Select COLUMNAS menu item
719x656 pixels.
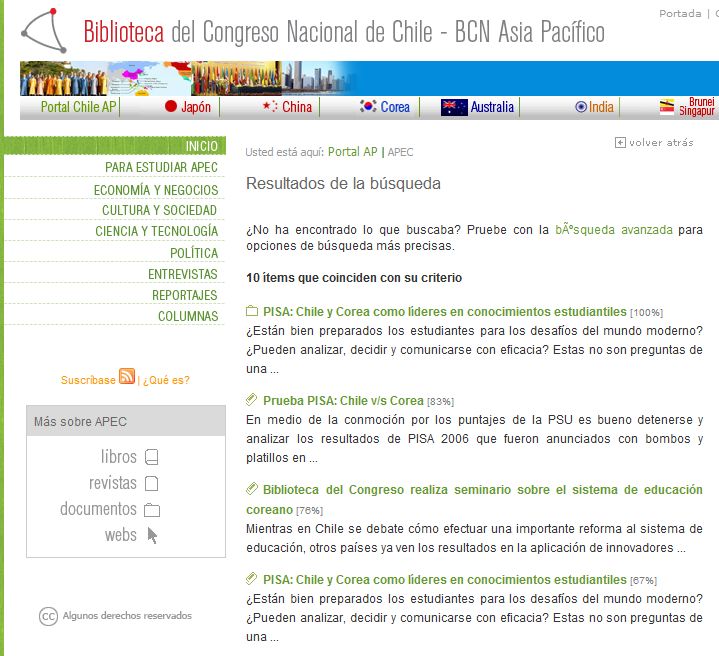point(188,316)
